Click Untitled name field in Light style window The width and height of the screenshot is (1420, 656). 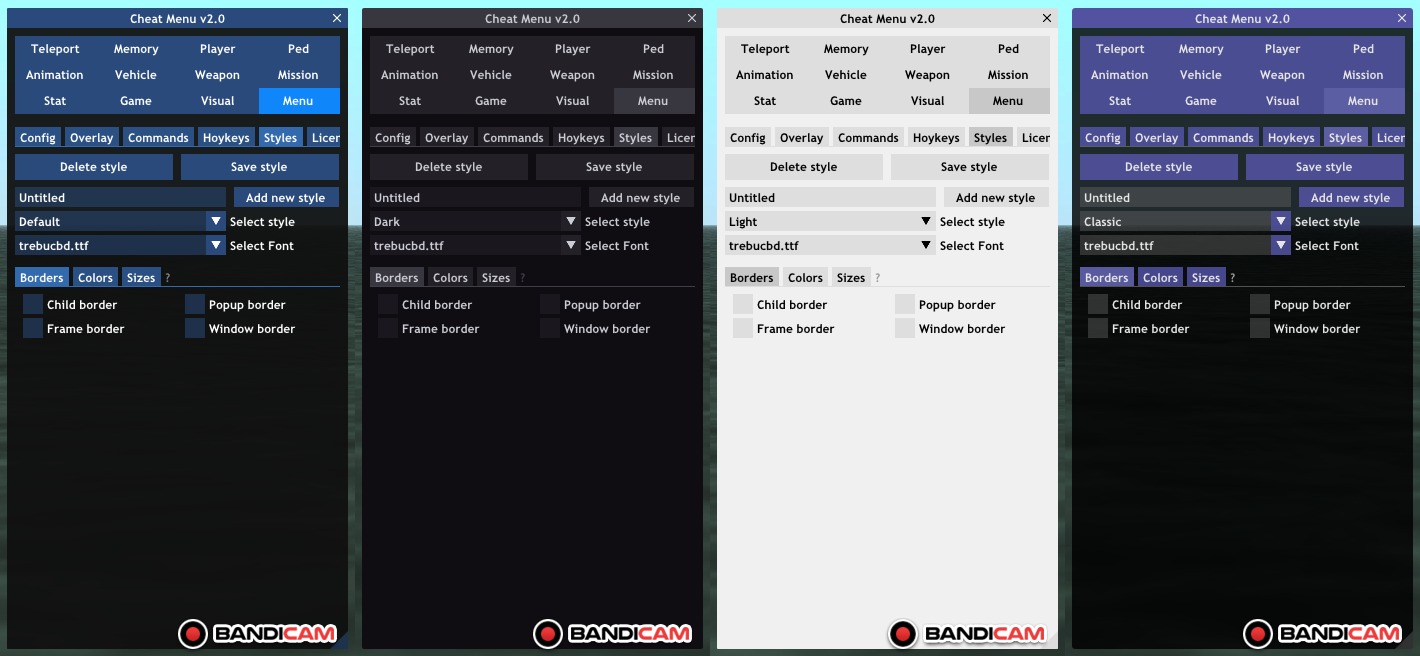(830, 197)
